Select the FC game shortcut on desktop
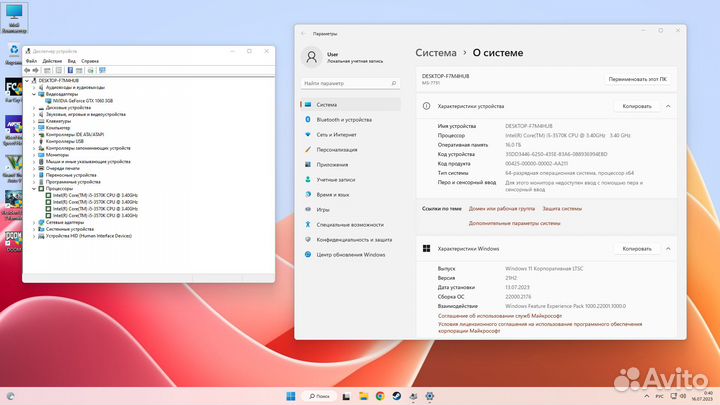 (x=13, y=90)
